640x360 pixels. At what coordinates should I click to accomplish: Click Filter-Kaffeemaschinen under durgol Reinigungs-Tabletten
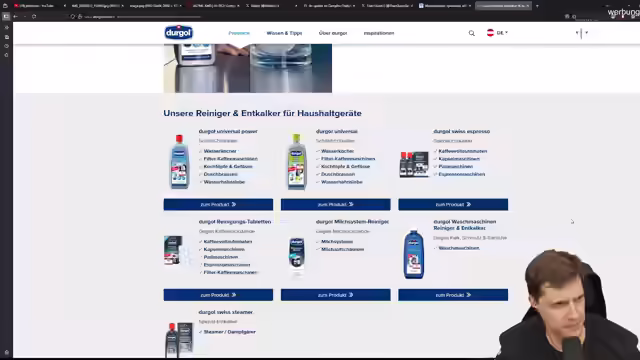(231, 272)
